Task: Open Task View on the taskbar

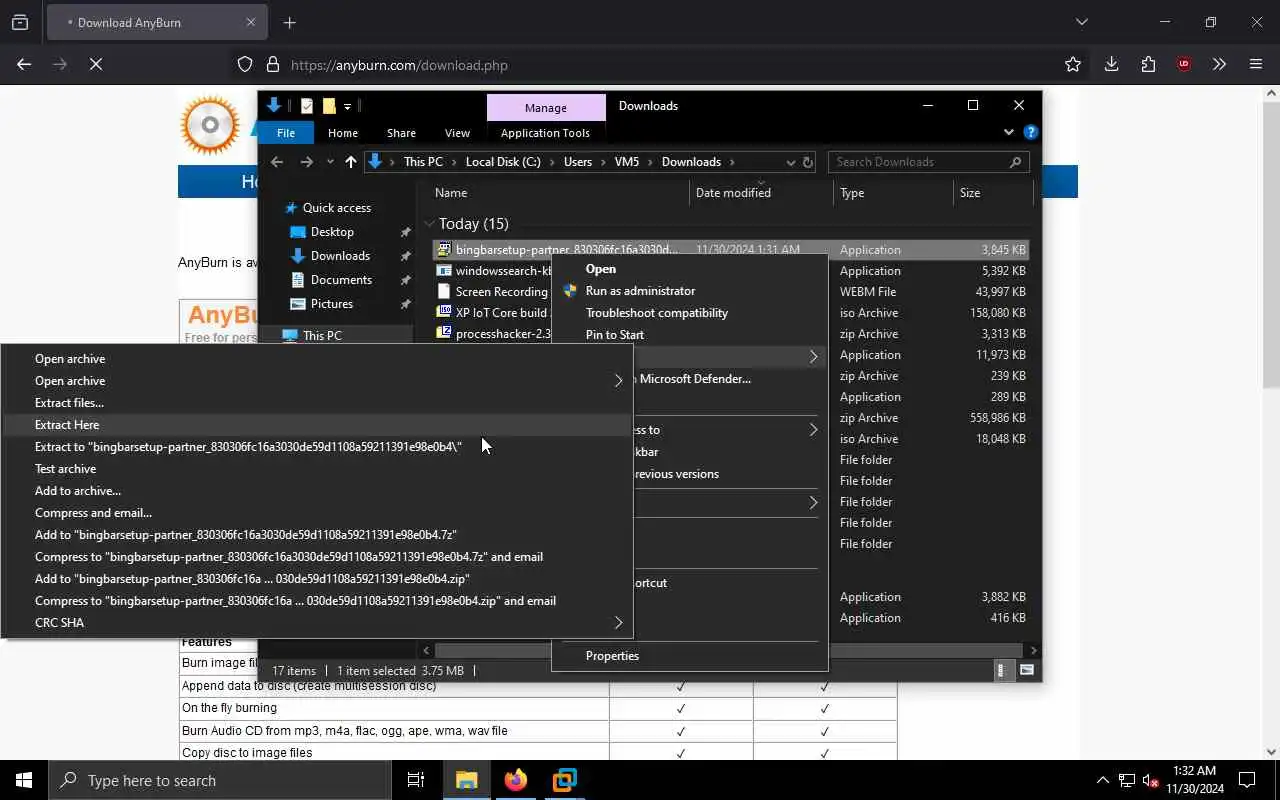Action: pyautogui.click(x=416, y=781)
